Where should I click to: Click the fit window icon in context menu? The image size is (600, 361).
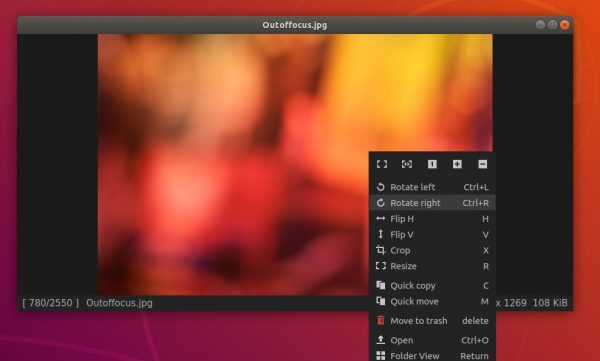click(x=382, y=164)
